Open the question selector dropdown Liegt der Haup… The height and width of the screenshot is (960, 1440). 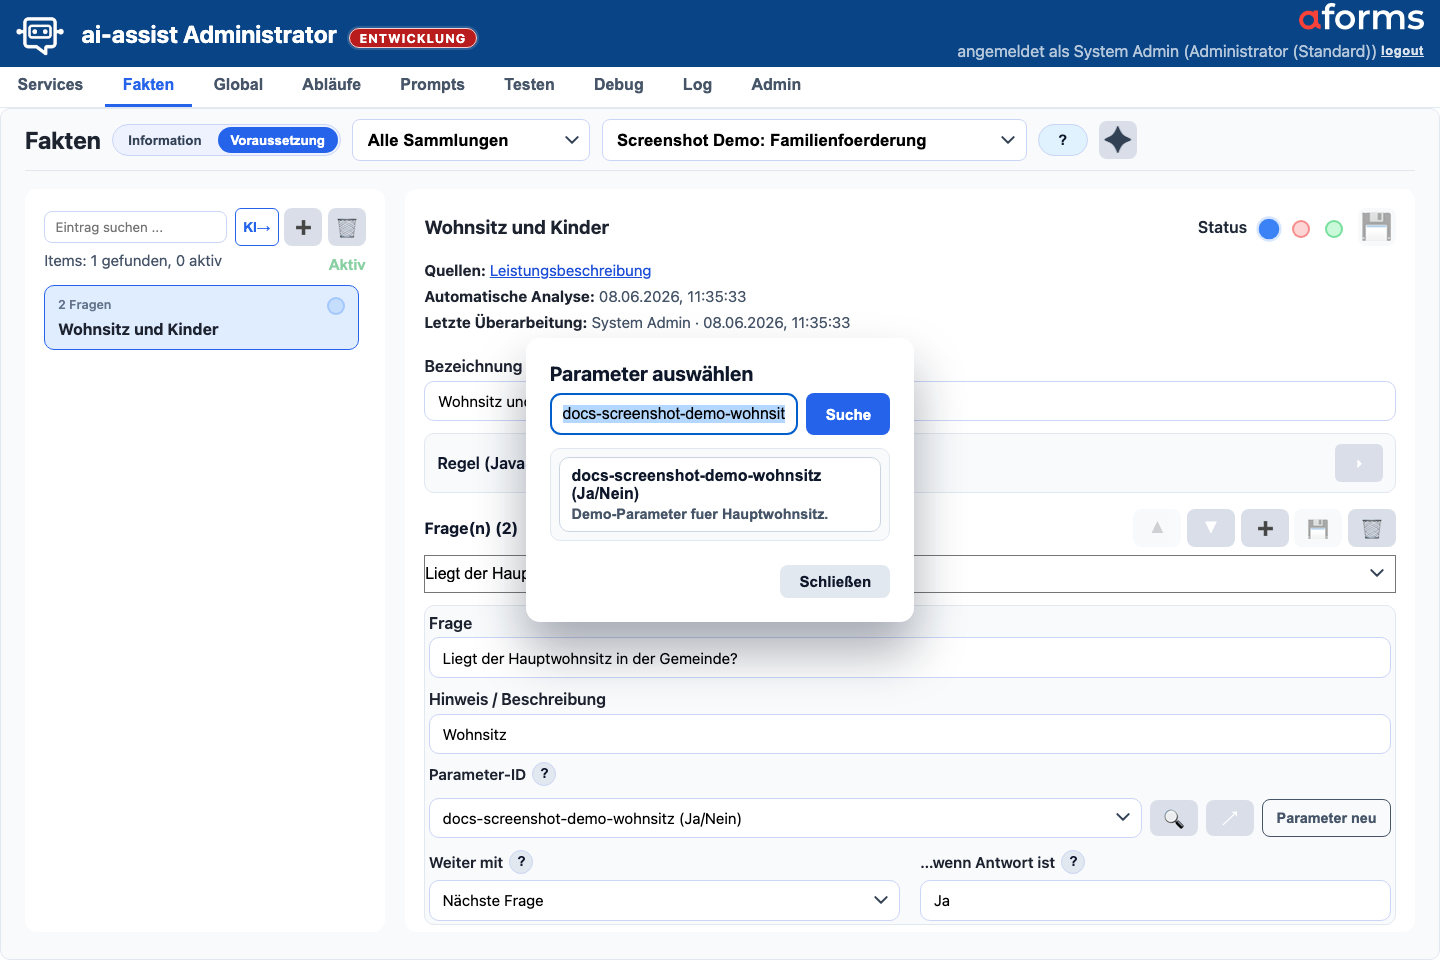coord(910,574)
